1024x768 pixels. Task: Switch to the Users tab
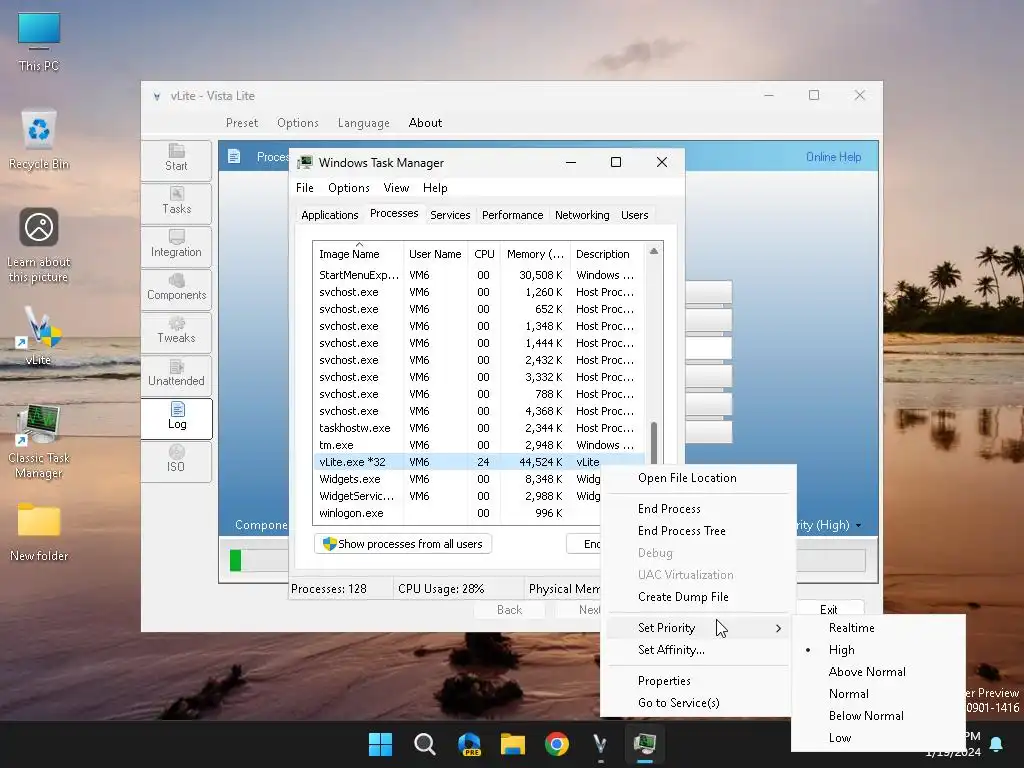(634, 215)
